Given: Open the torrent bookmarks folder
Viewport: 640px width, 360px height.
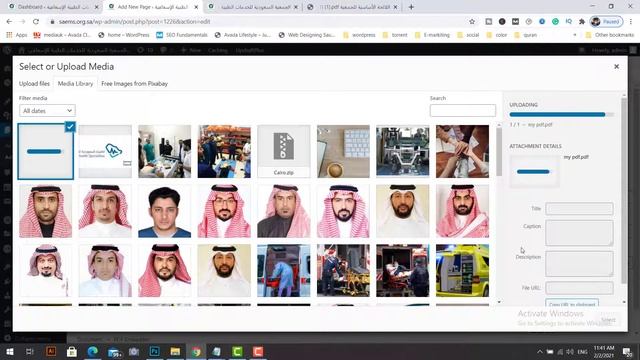Looking at the screenshot, I should 395,35.
